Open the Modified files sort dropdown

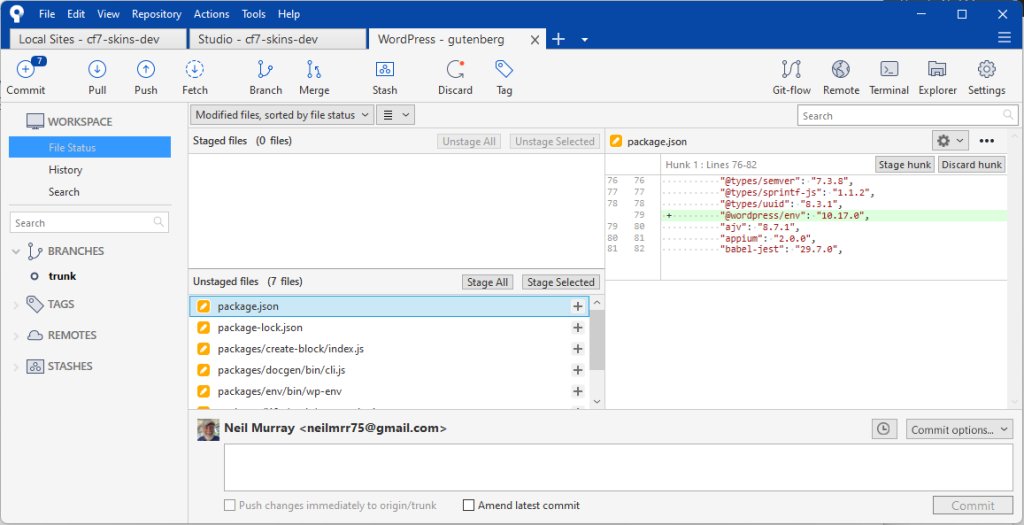pos(283,115)
